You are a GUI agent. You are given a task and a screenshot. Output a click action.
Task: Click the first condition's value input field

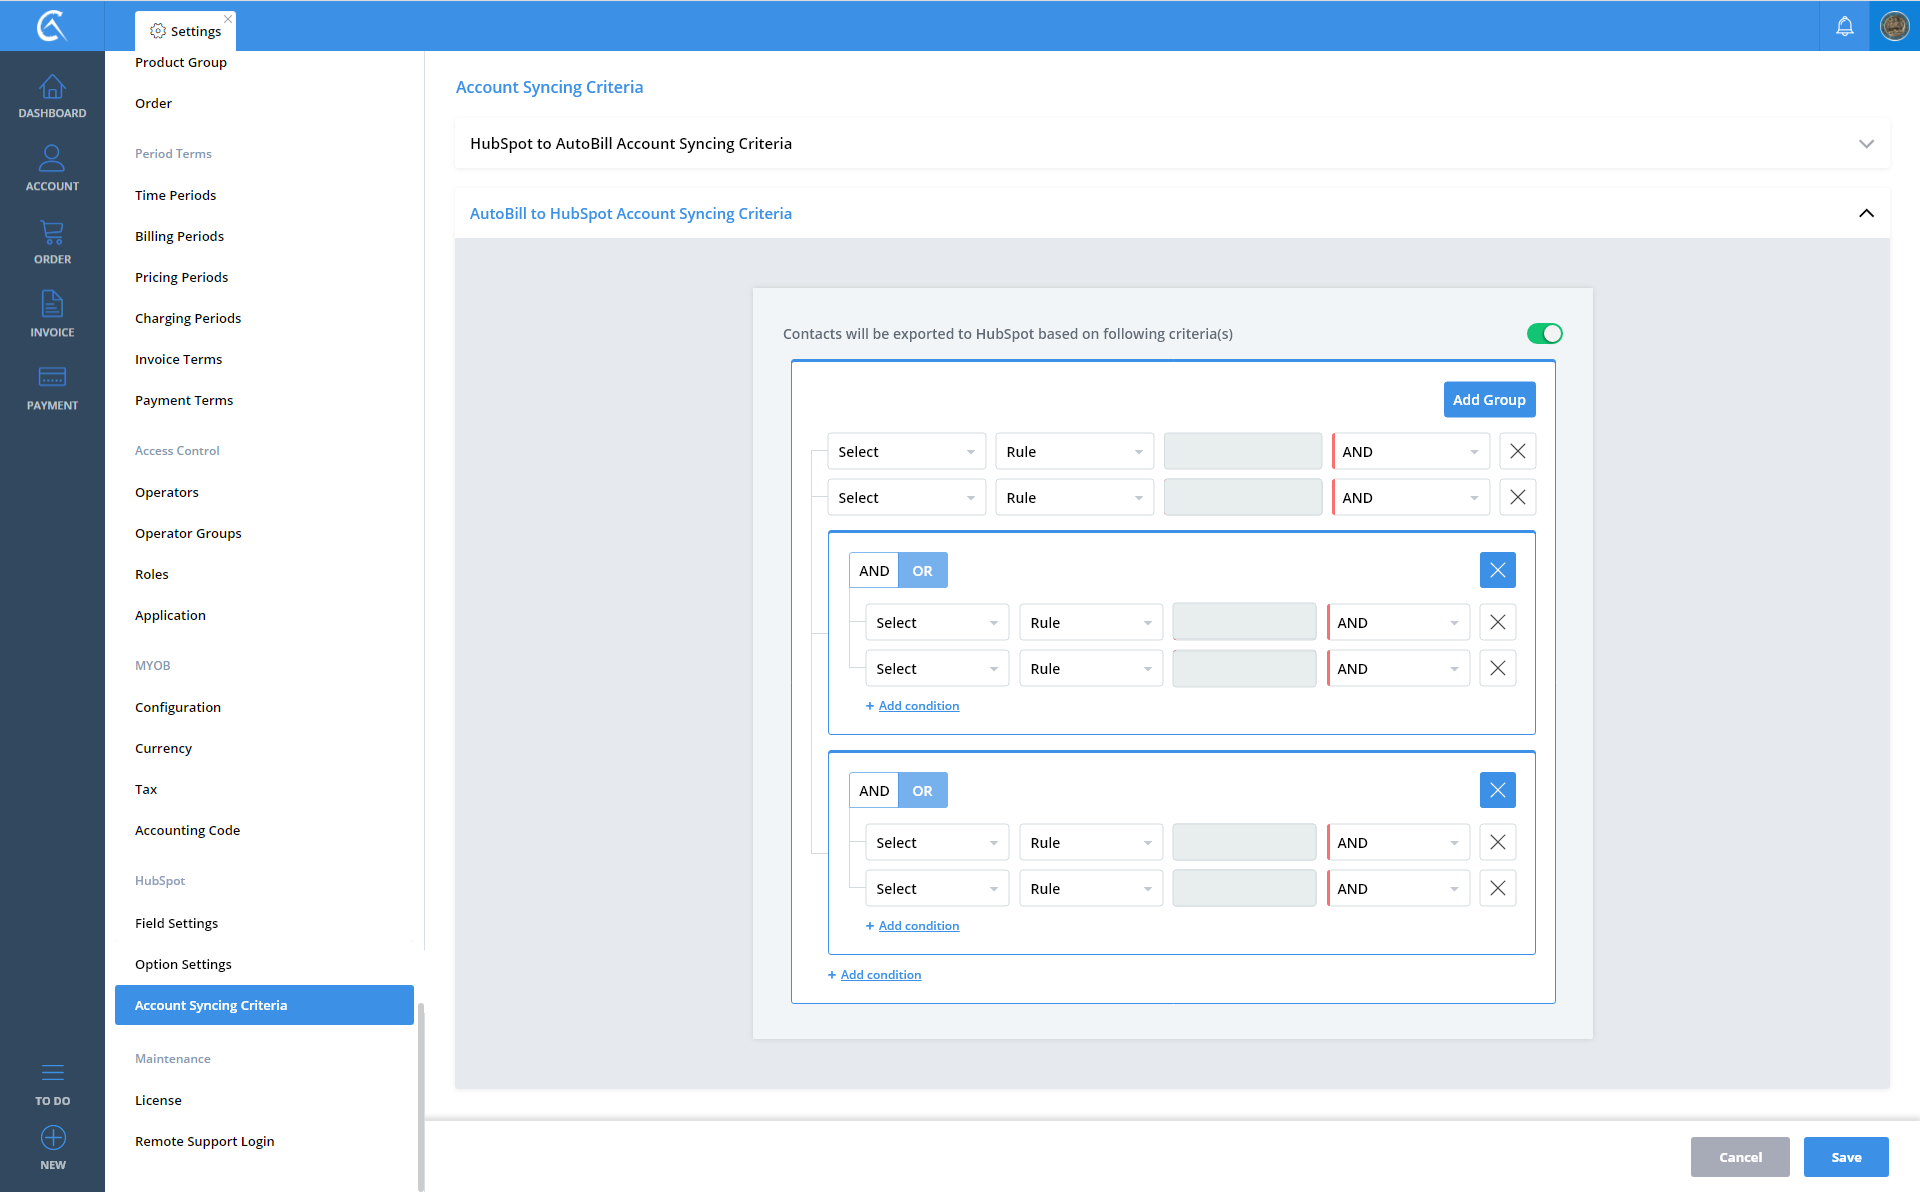pyautogui.click(x=1243, y=452)
